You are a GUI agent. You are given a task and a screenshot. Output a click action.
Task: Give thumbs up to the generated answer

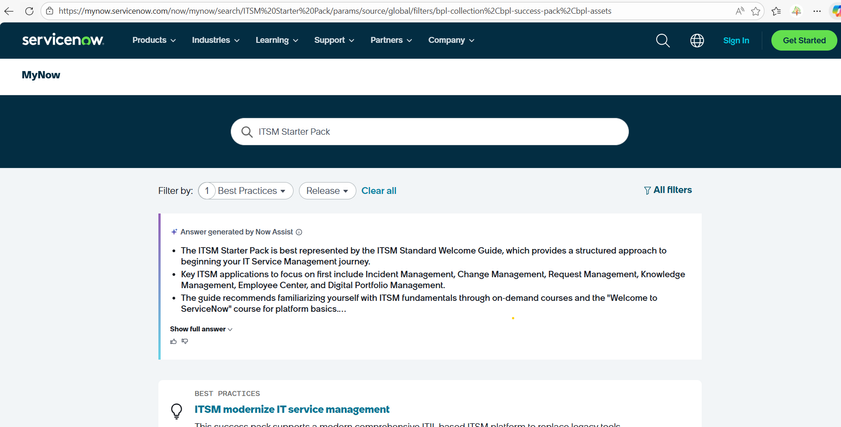173,341
